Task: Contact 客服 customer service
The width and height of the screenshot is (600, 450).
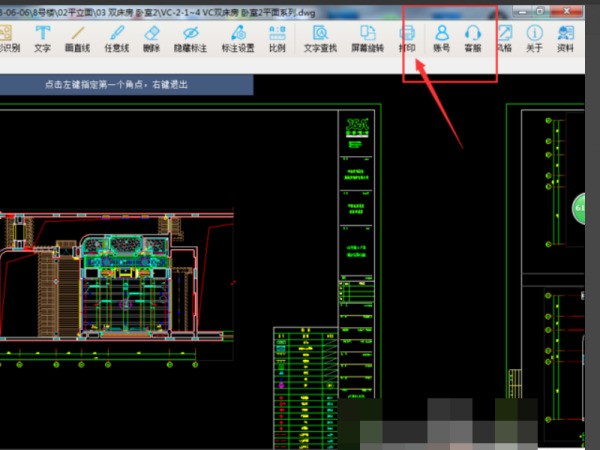Action: [x=473, y=38]
